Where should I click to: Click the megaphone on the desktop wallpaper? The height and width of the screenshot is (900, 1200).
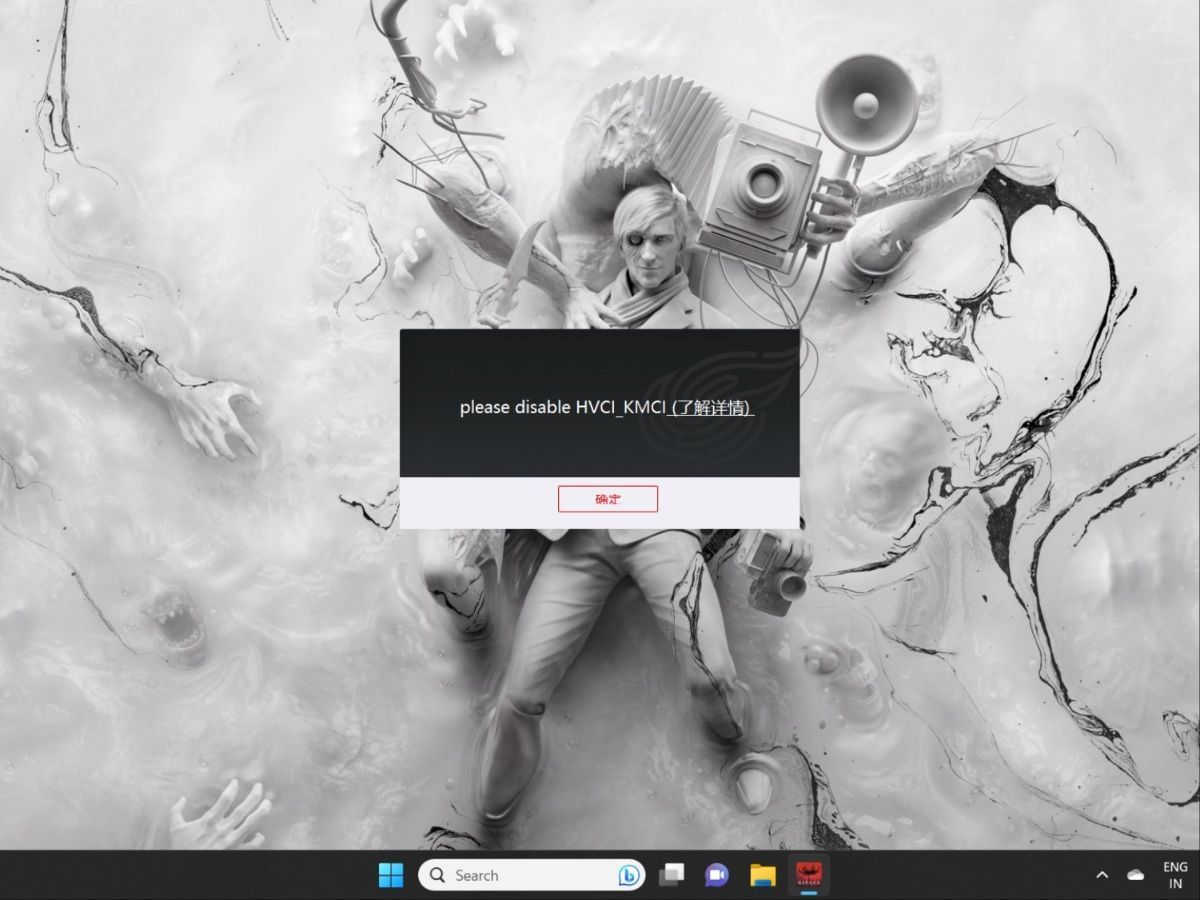click(866, 102)
